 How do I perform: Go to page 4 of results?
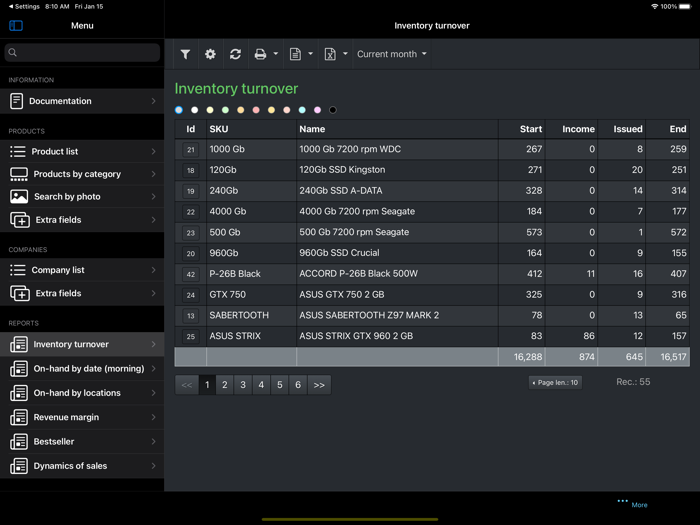point(261,385)
